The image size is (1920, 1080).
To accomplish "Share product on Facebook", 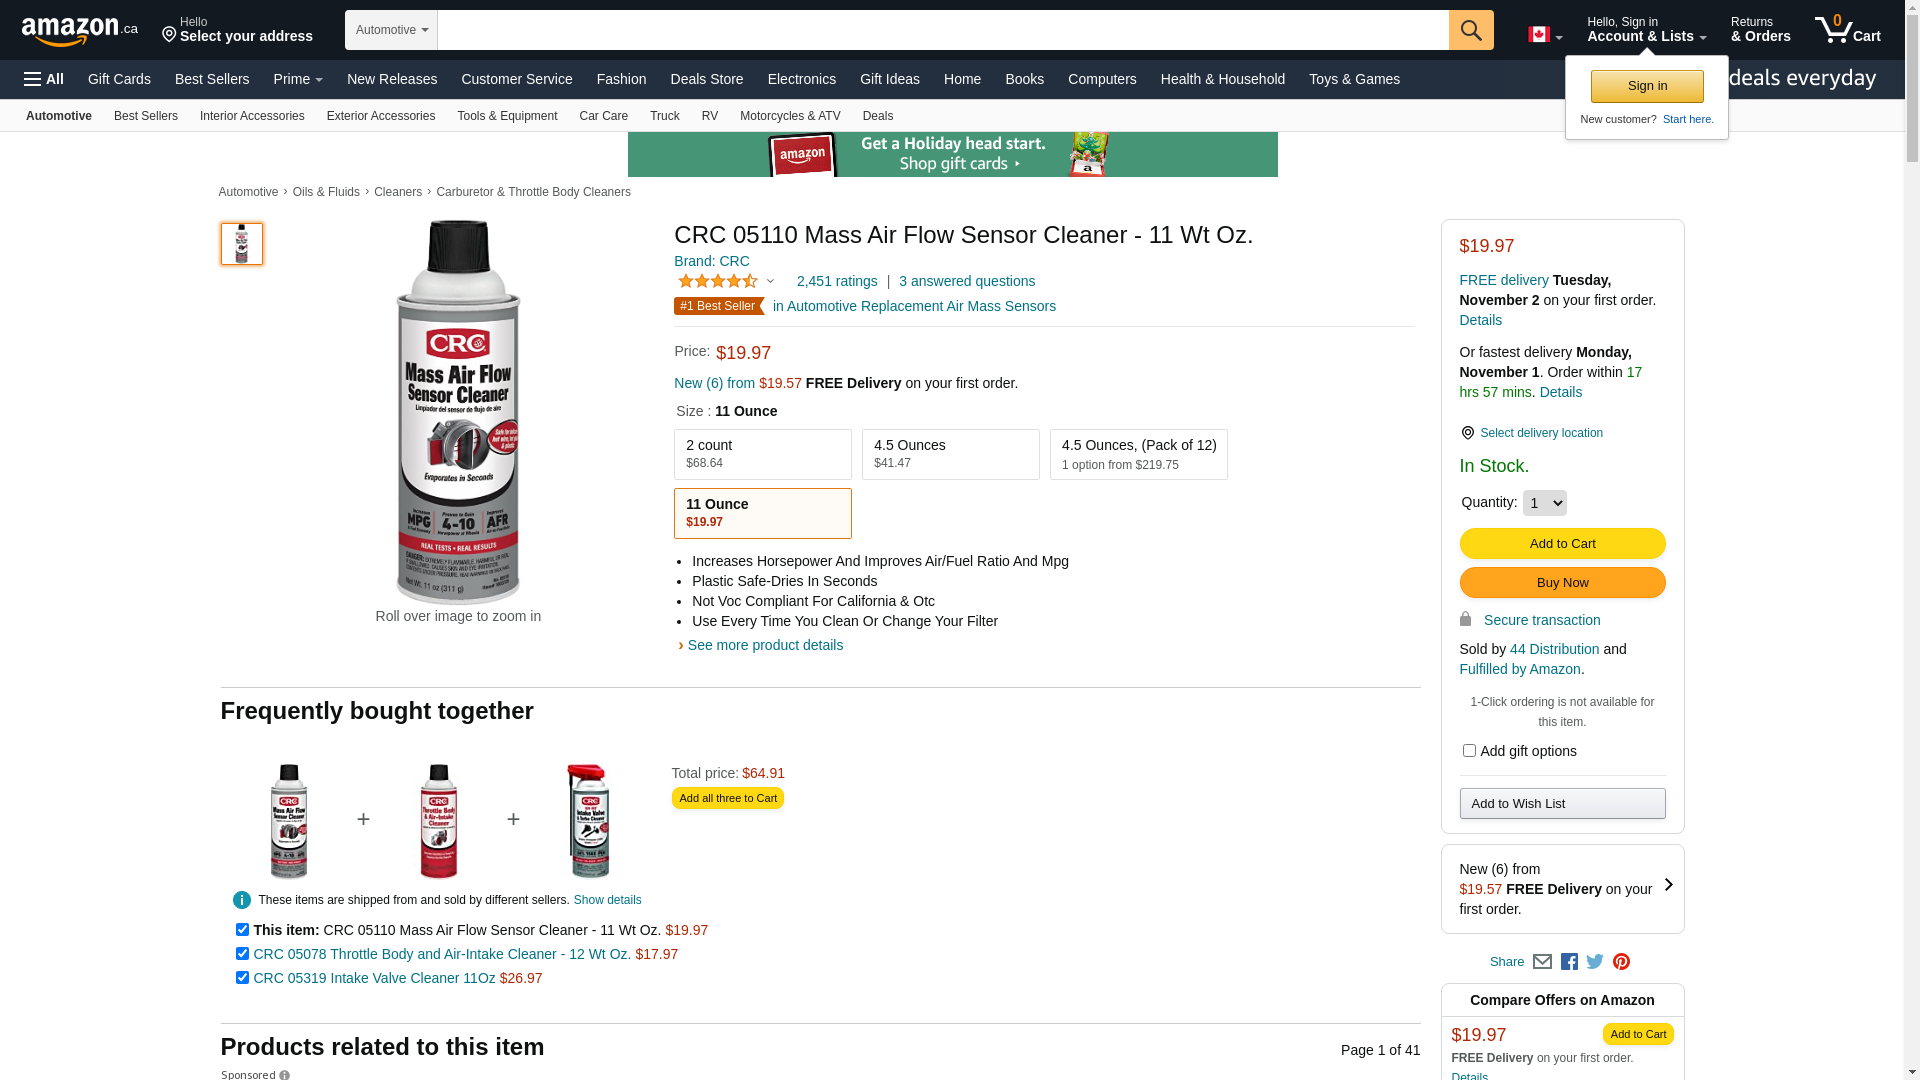I will (1569, 962).
